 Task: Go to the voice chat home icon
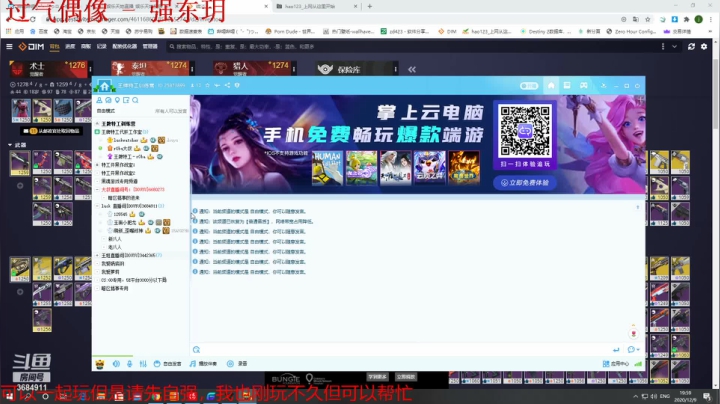(x=105, y=85)
